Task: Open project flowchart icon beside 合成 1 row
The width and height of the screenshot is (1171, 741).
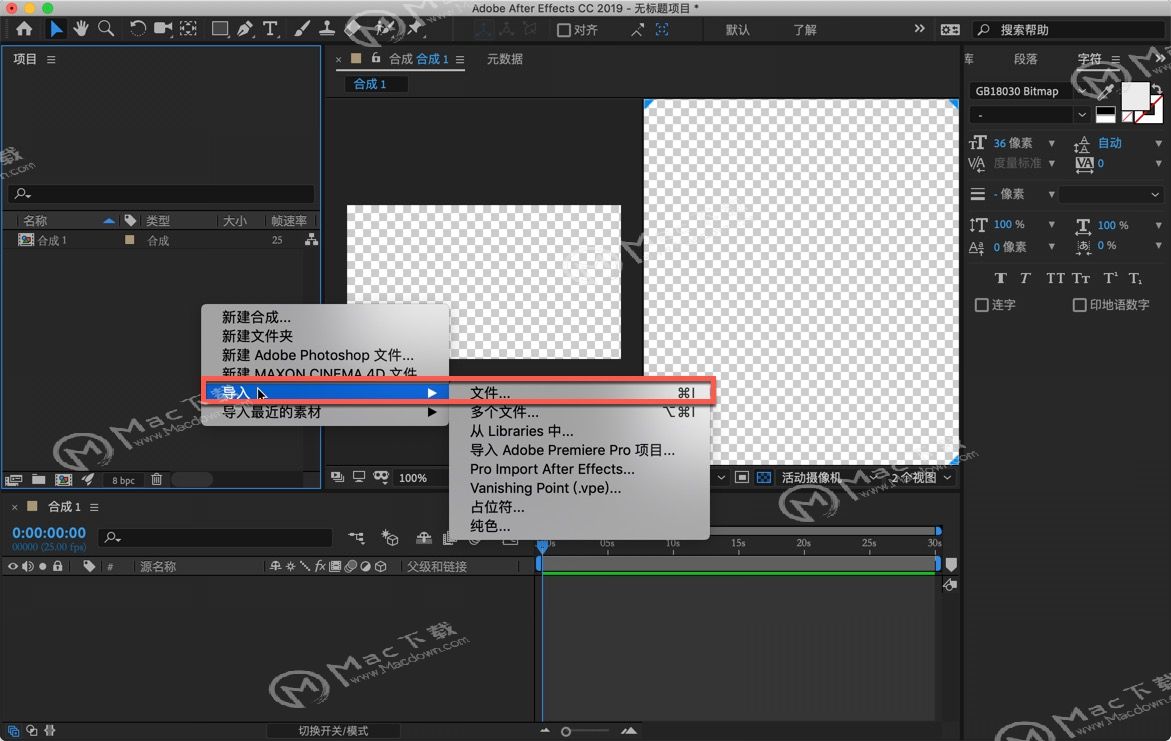Action: 311,240
